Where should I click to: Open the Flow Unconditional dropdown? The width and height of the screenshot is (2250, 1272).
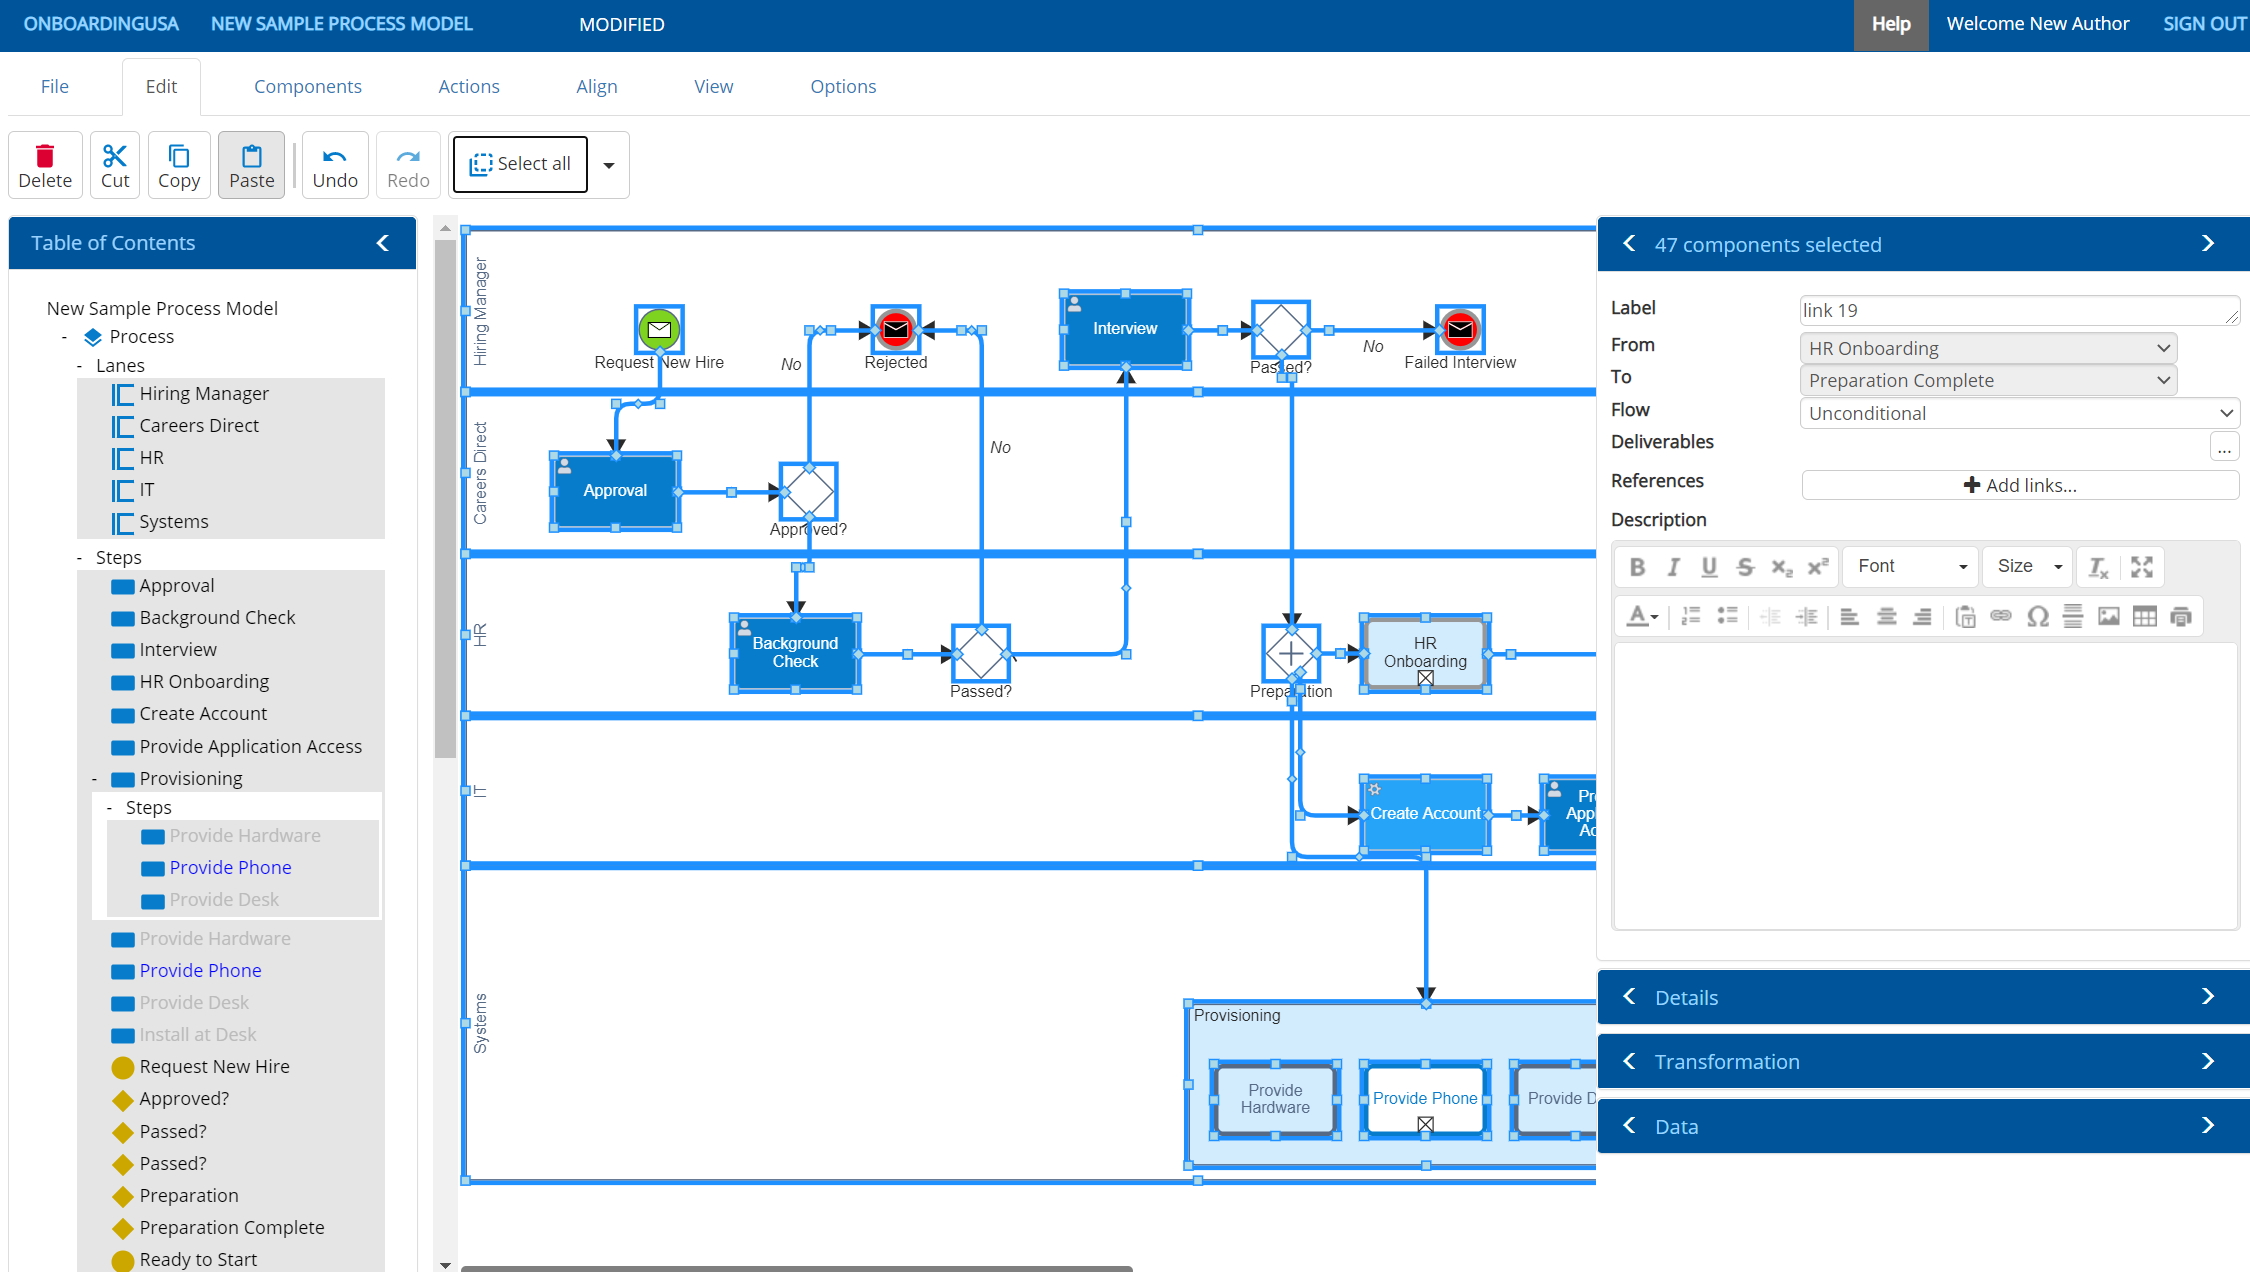2018,413
